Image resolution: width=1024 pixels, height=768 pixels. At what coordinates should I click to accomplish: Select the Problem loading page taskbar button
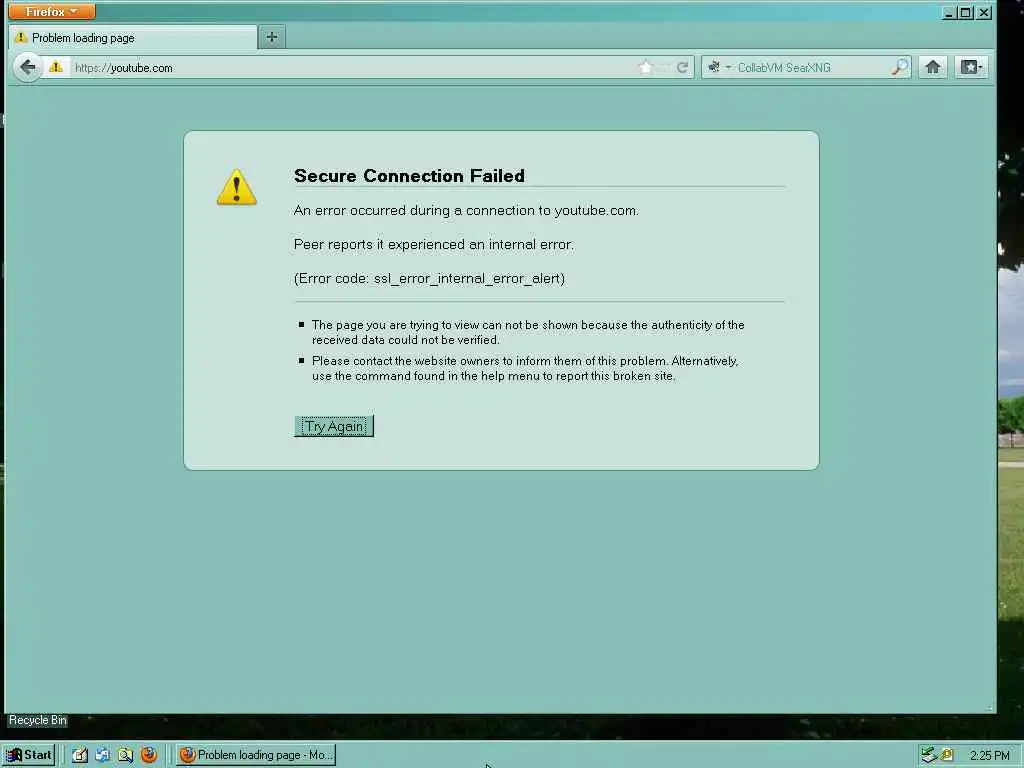click(255, 755)
